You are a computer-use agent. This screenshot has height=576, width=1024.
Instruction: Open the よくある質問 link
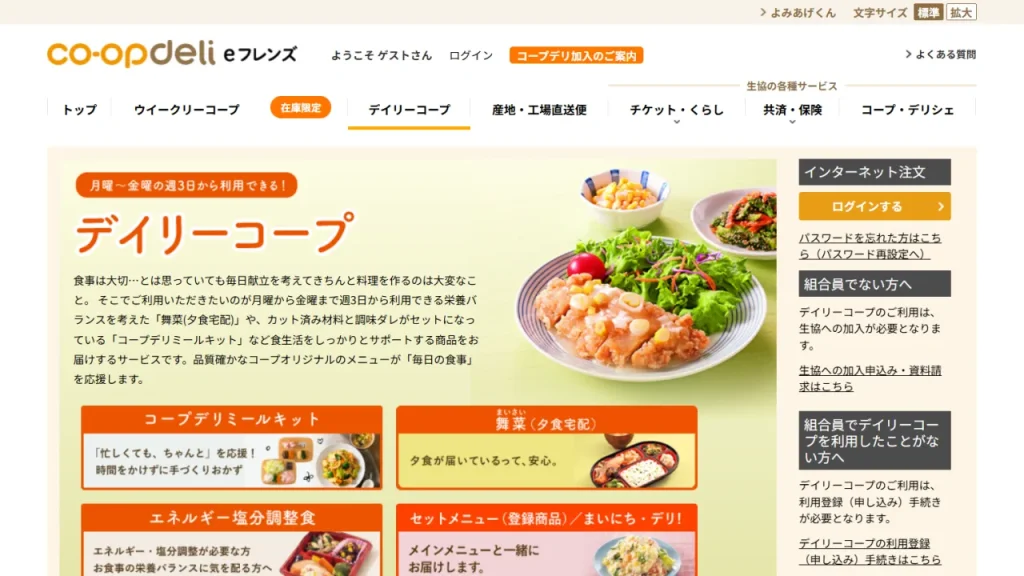(x=940, y=54)
